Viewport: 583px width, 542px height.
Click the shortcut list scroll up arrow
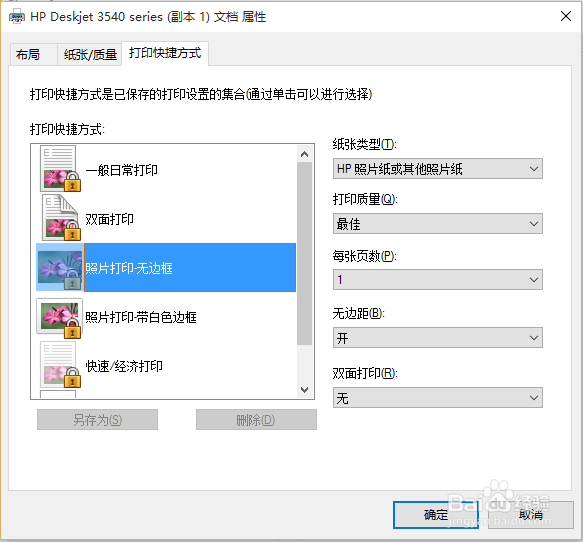pyautogui.click(x=305, y=154)
